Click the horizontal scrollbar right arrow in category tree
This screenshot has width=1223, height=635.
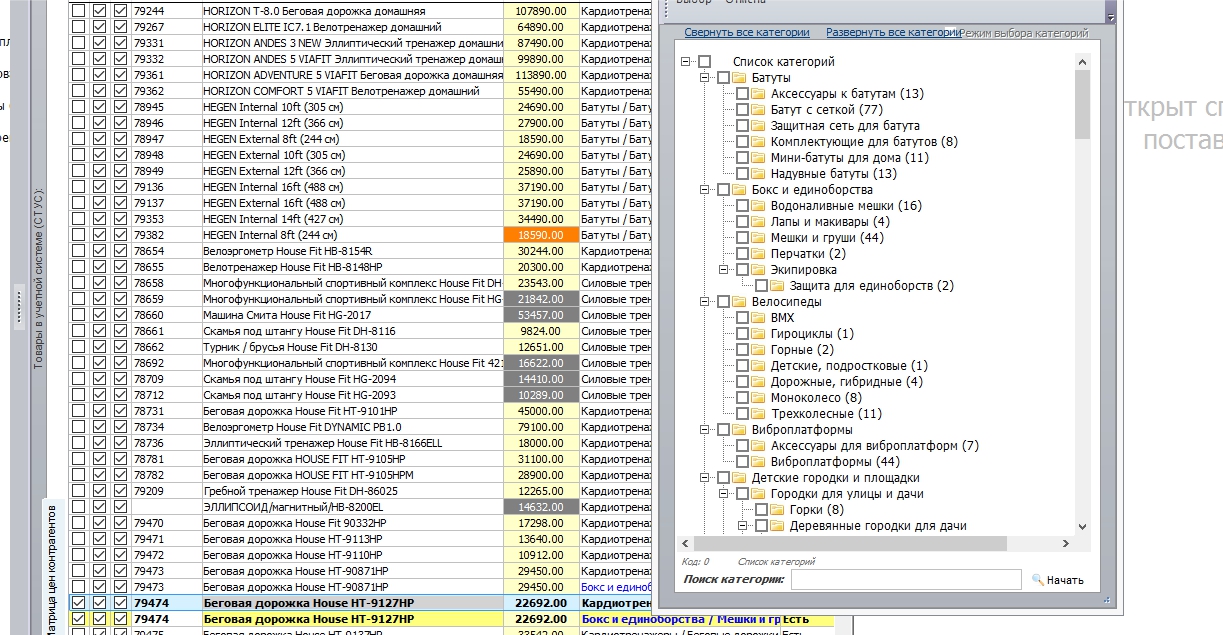tap(1066, 543)
